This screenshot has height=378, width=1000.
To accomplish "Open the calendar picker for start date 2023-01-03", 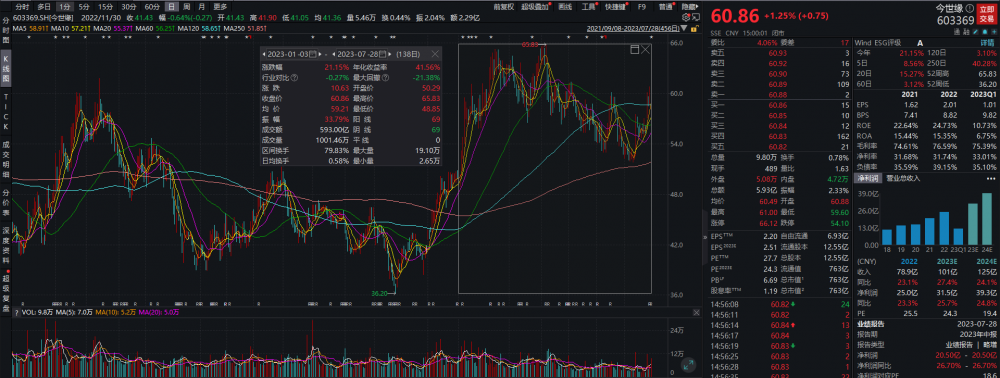I will click(312, 54).
